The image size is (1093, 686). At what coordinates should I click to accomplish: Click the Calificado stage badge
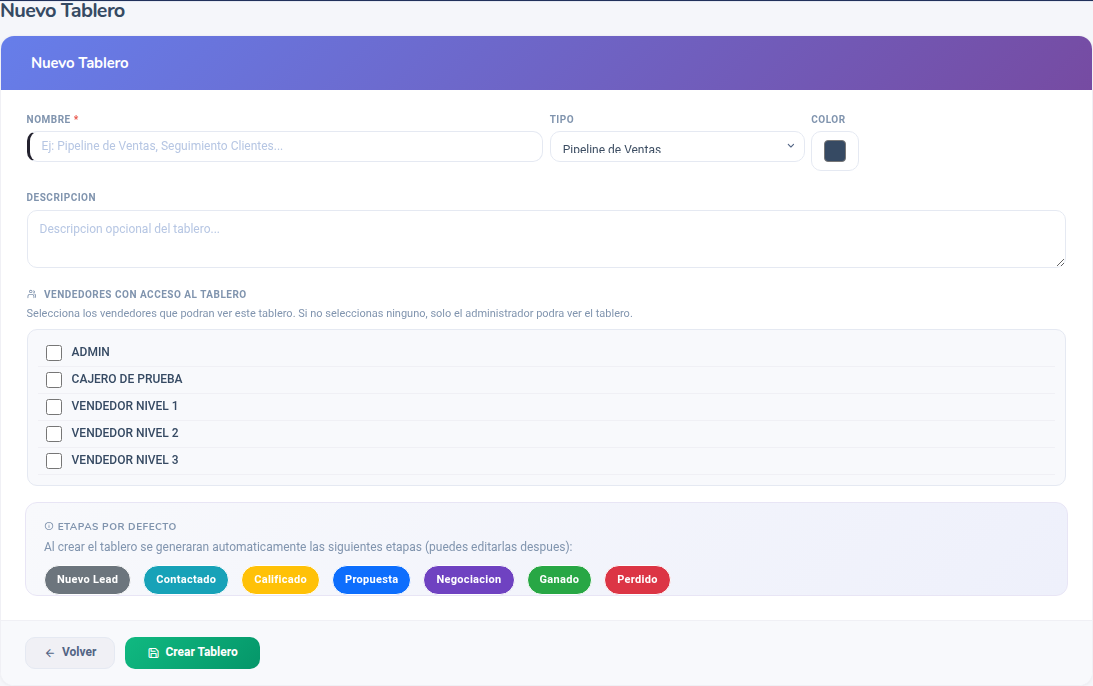tap(280, 580)
